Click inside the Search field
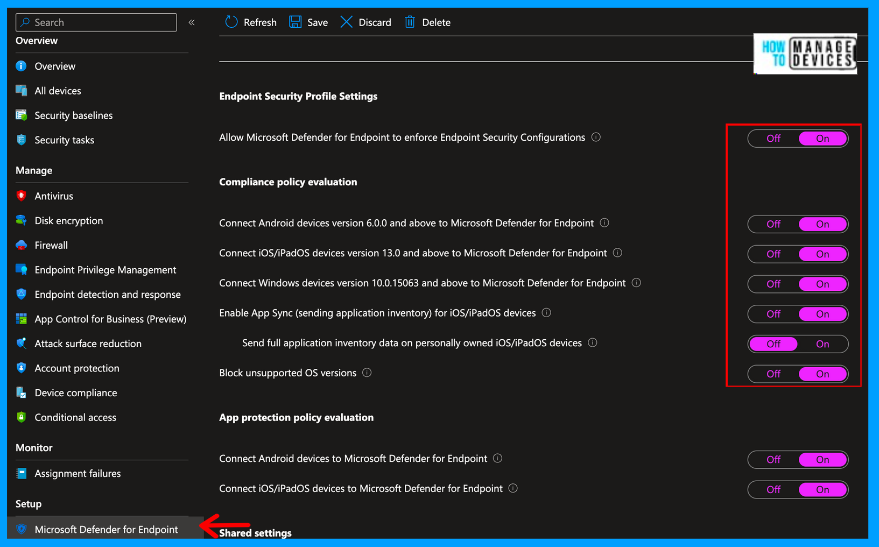879x547 pixels. 96,22
